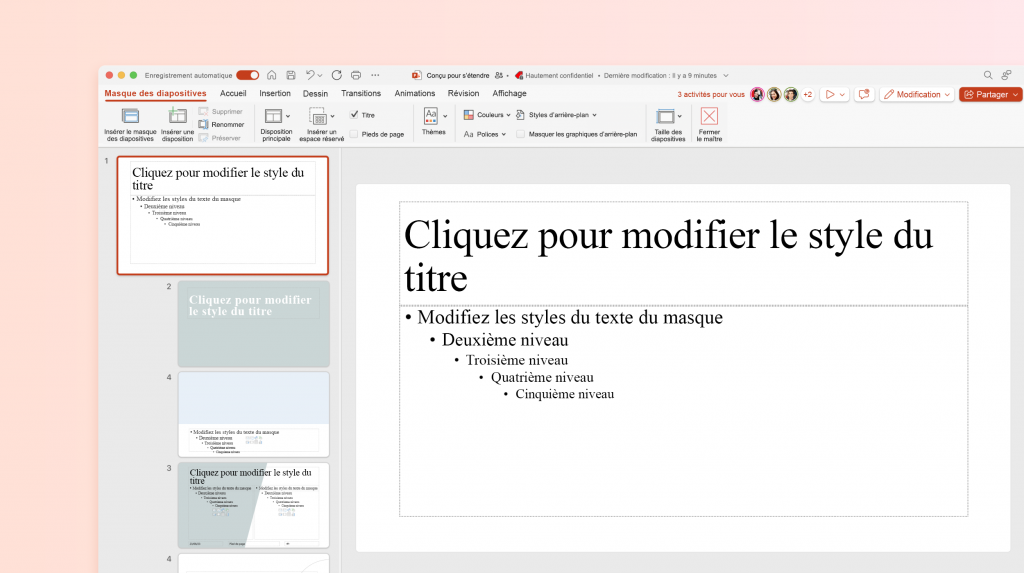Open the sharing status icon after file name
The image size is (1024, 573).
point(499,75)
